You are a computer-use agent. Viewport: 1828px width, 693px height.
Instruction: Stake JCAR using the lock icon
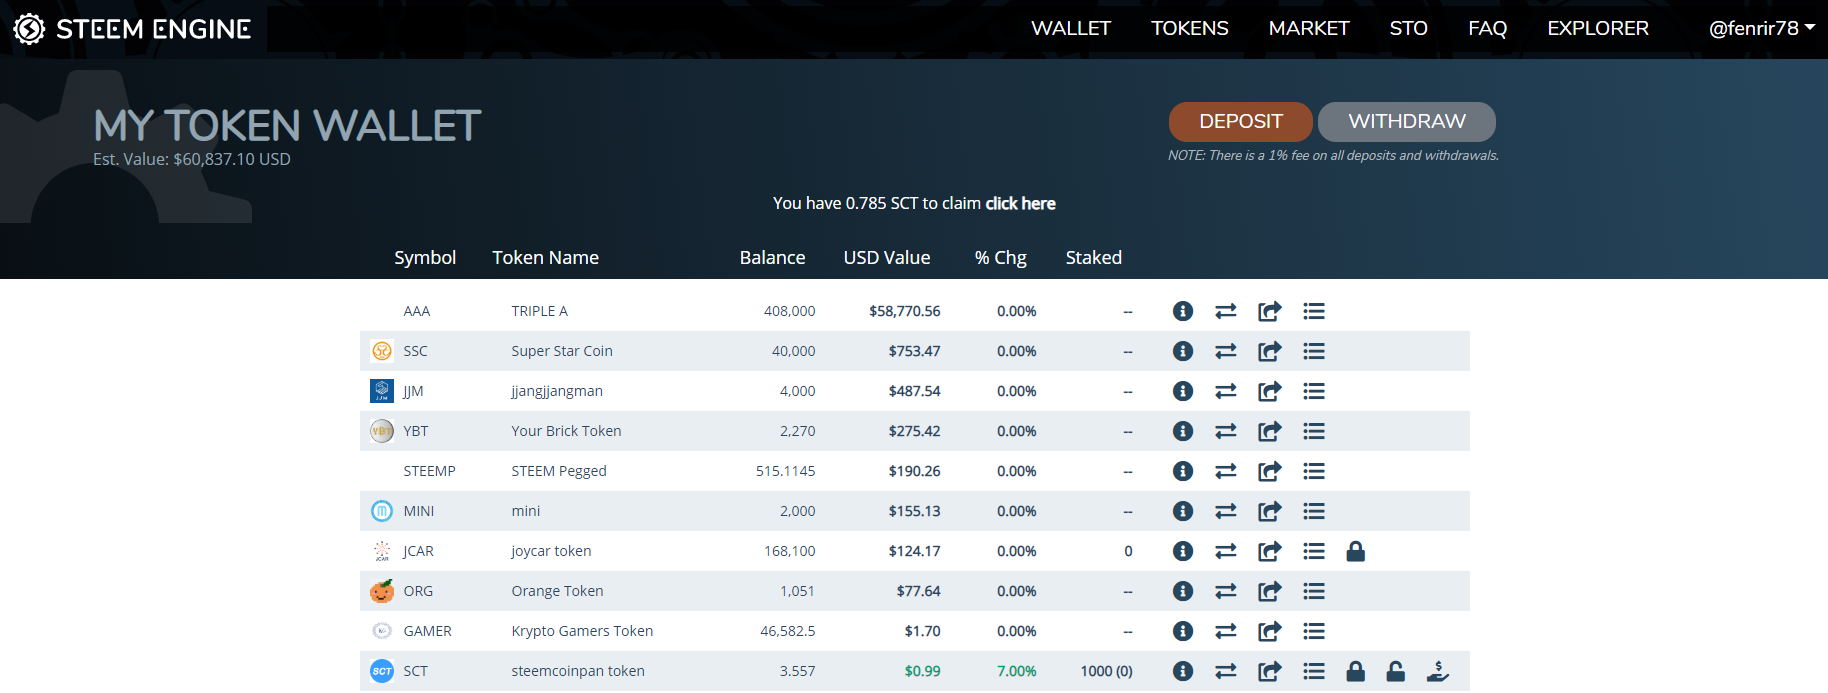(1356, 551)
